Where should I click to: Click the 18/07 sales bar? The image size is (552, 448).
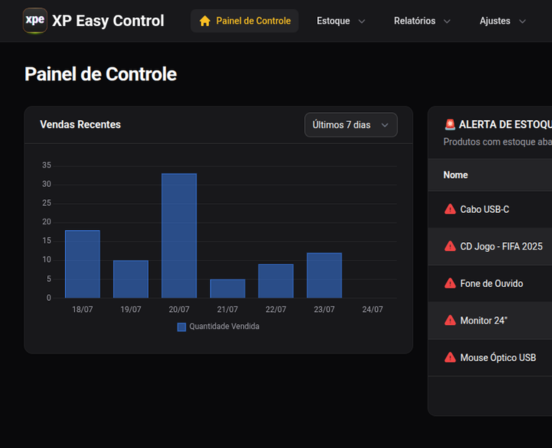(x=82, y=264)
